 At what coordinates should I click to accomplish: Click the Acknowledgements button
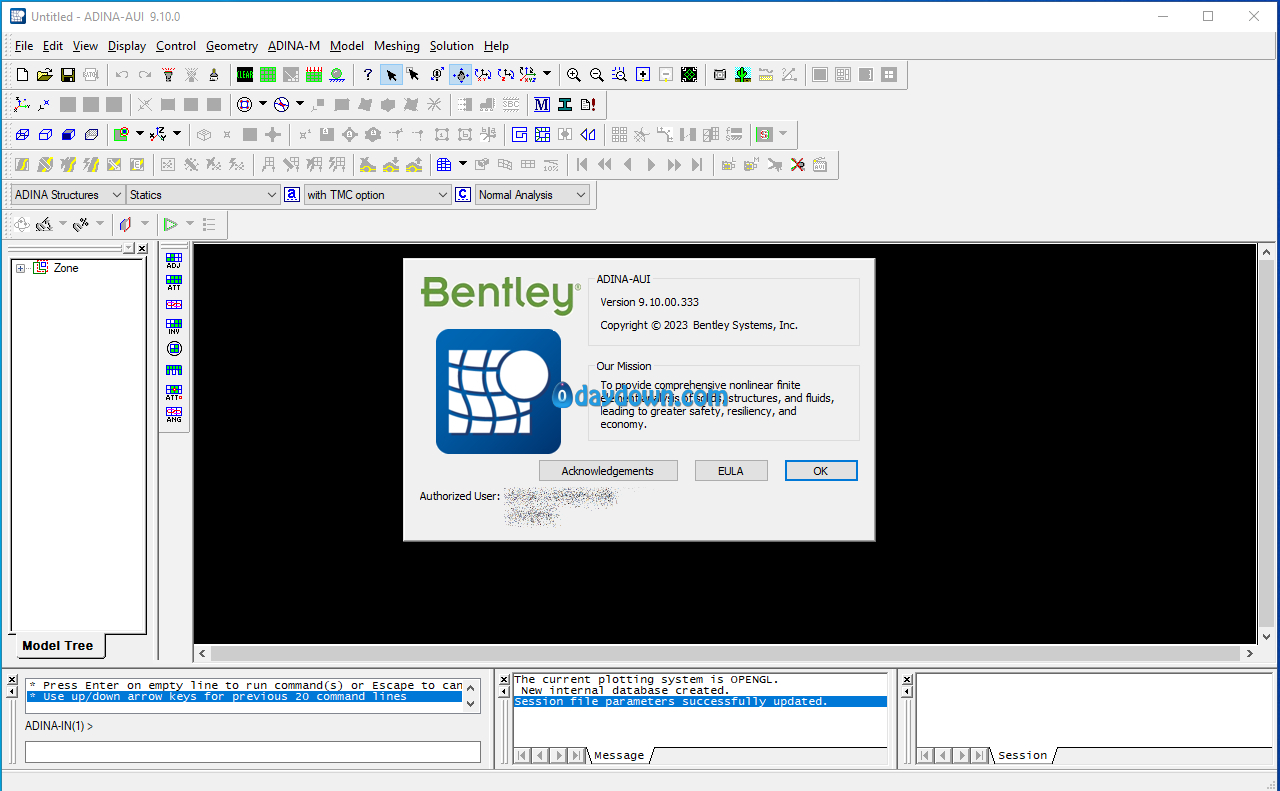608,471
